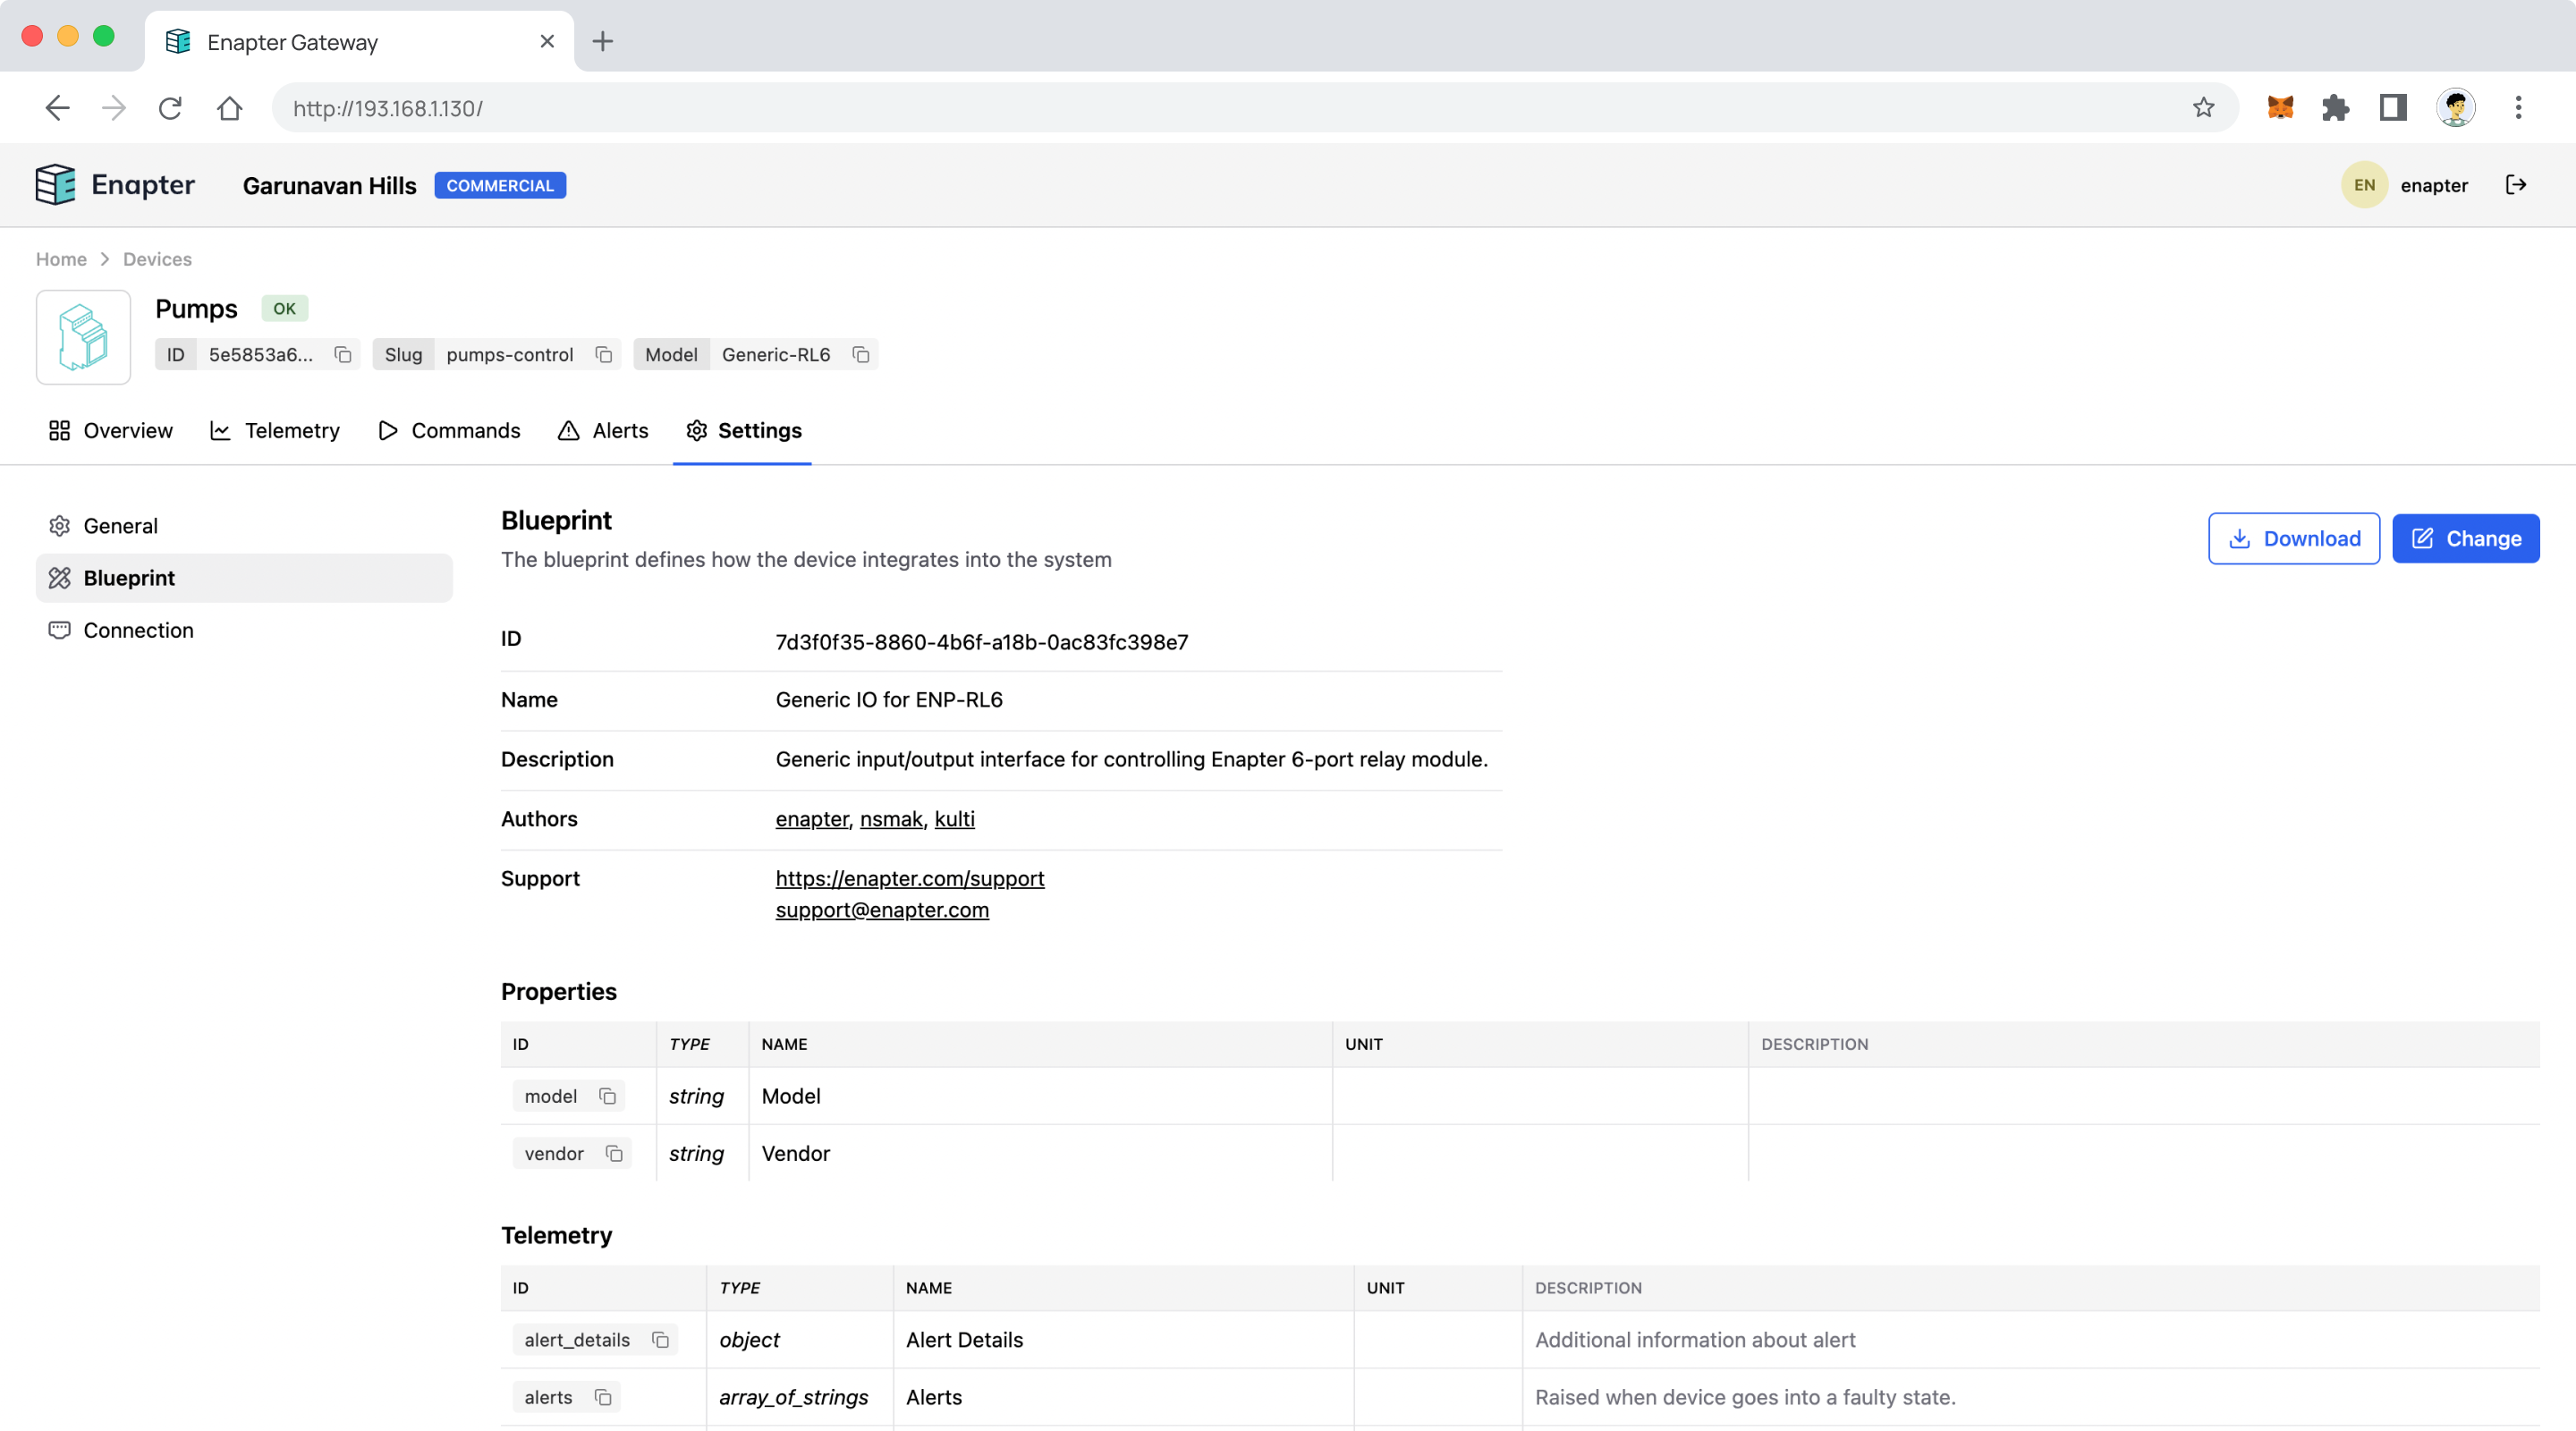Copy the device ID 5e5853a6
Viewport: 2576px width, 1431px height.
coord(343,355)
